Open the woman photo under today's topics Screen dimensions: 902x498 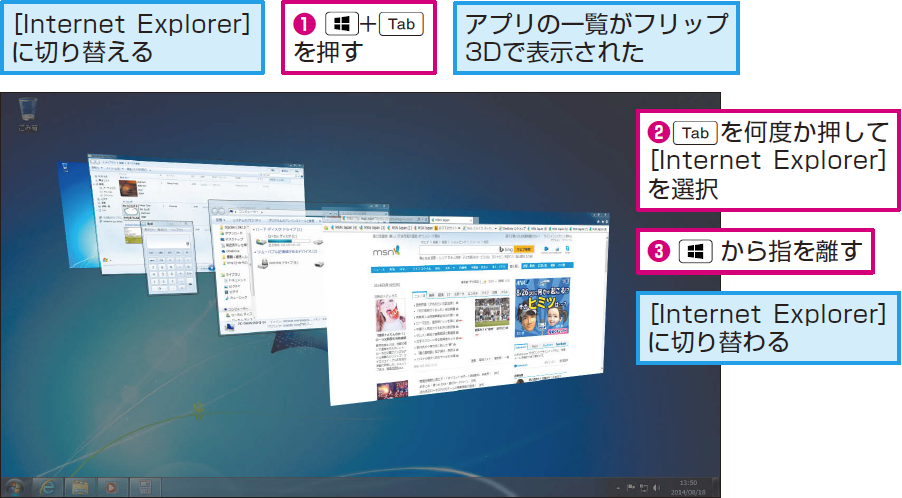(391, 315)
